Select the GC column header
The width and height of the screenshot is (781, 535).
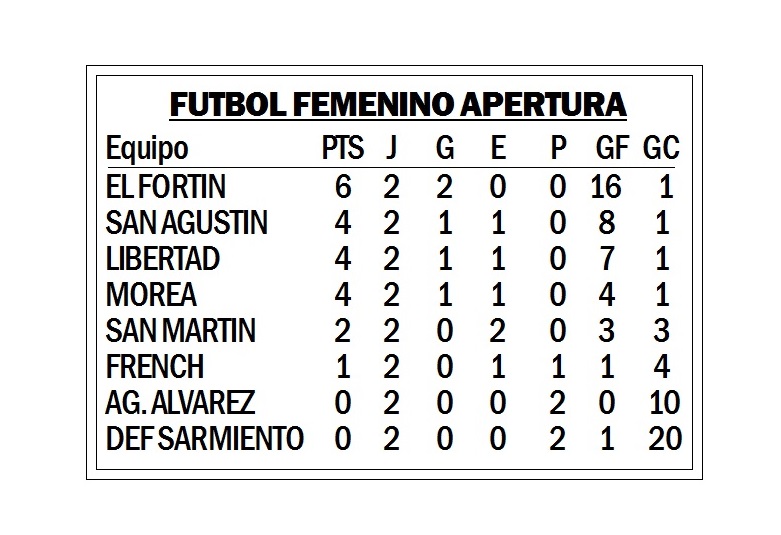coord(661,149)
